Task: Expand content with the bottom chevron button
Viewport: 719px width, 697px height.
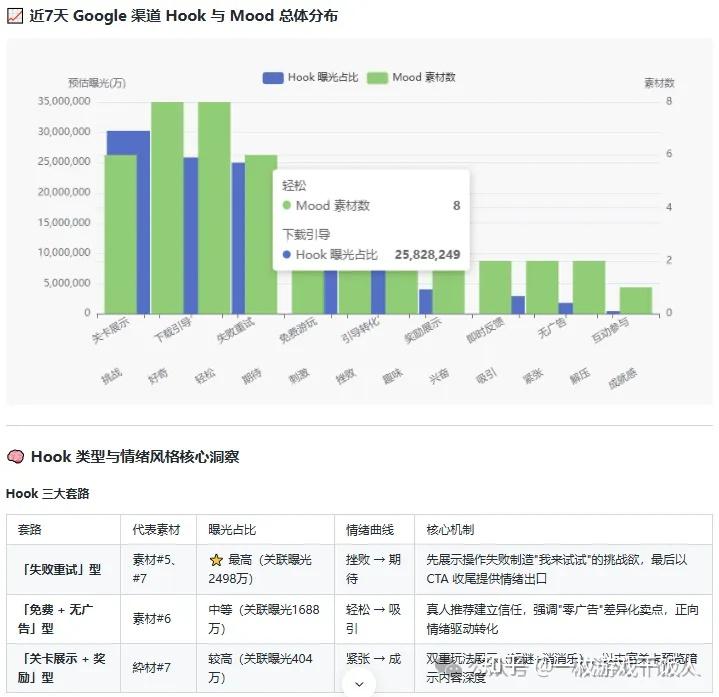Action: 360,684
